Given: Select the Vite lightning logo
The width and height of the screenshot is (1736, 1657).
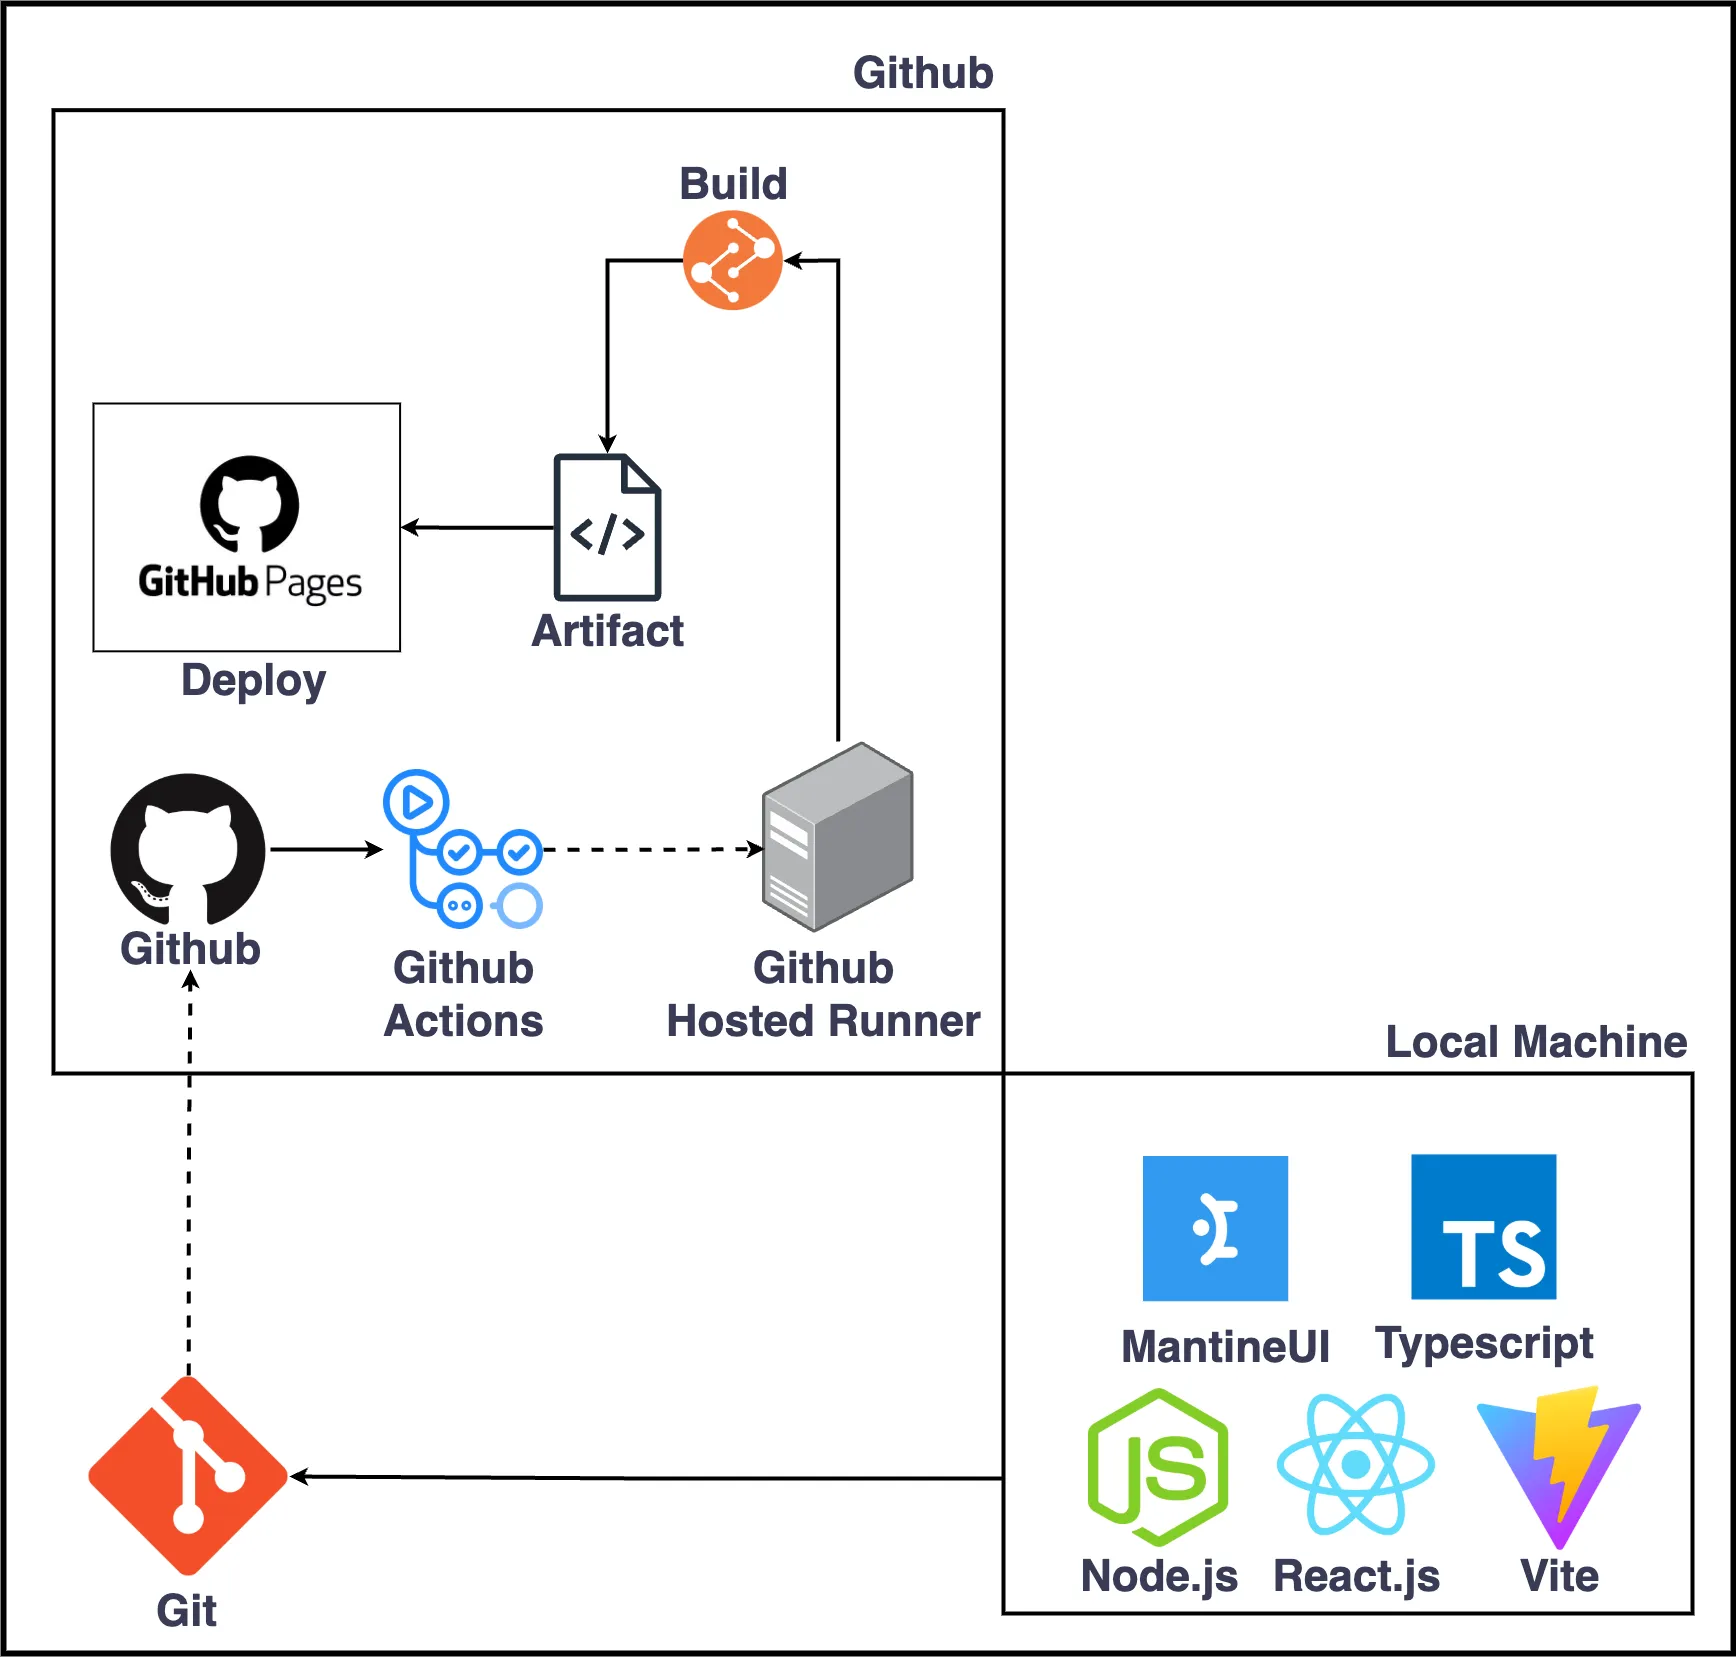Looking at the screenshot, I should pos(1558,1467).
